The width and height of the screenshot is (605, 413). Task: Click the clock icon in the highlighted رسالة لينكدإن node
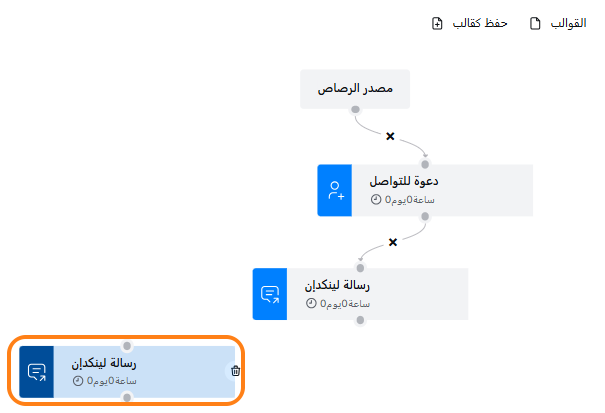click(x=78, y=380)
